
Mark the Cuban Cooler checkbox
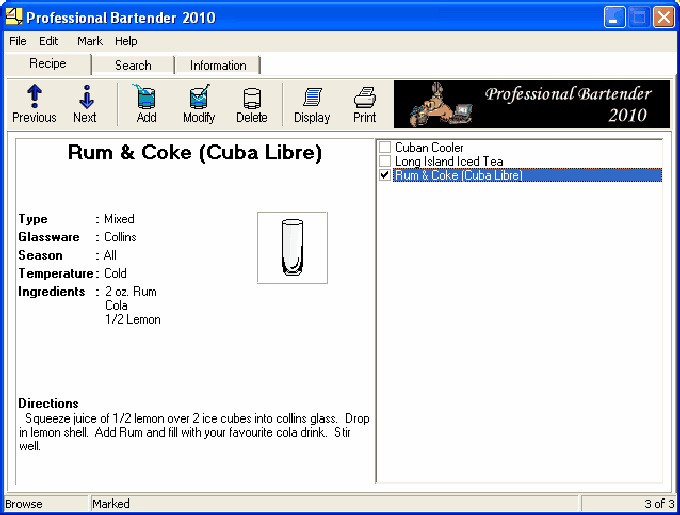pos(385,147)
